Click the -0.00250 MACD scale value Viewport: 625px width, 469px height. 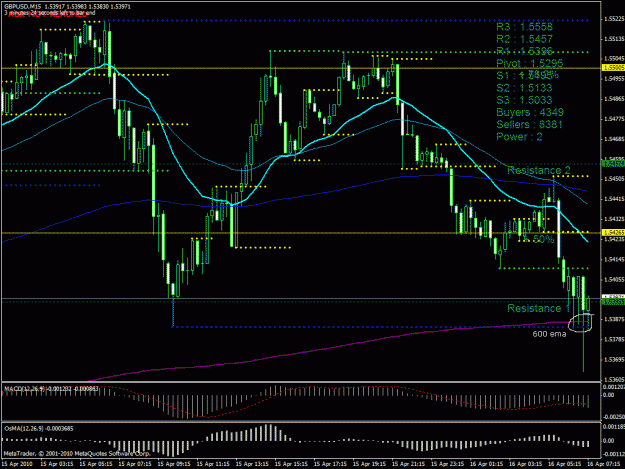(614, 417)
